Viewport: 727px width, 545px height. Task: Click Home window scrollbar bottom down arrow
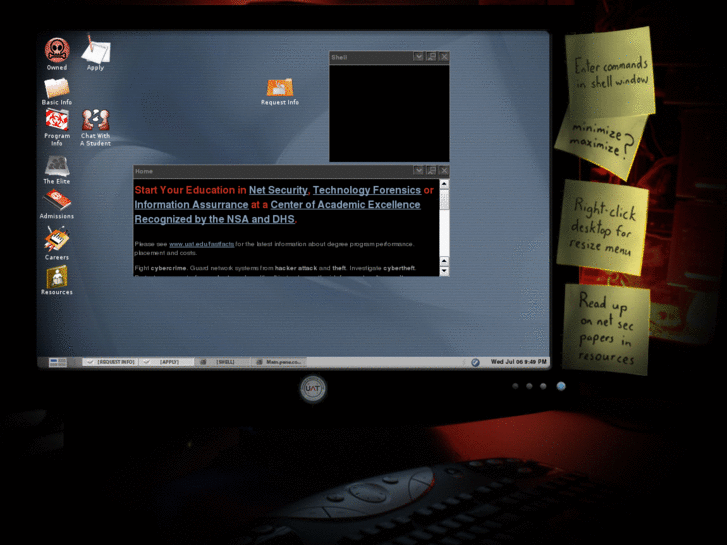click(x=444, y=271)
